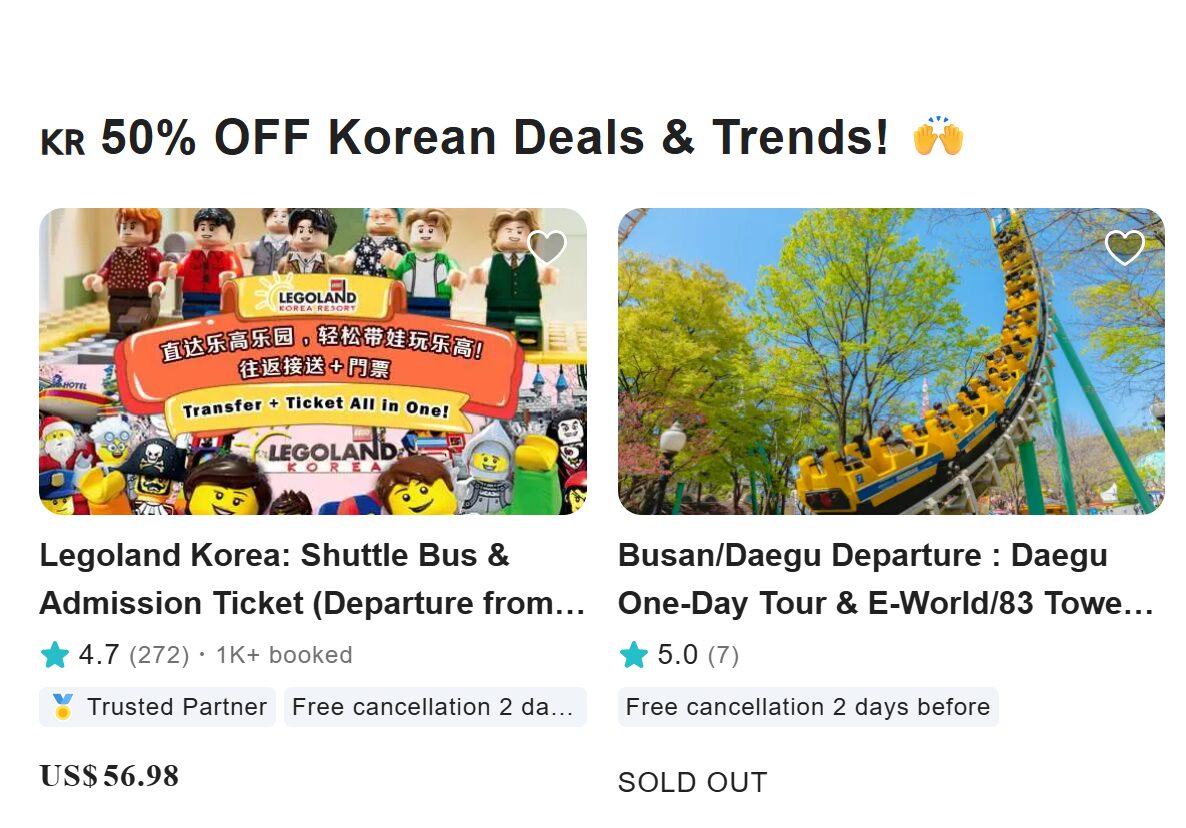Click the raised hands emoji in heading
The image size is (1186, 828).
(x=937, y=137)
